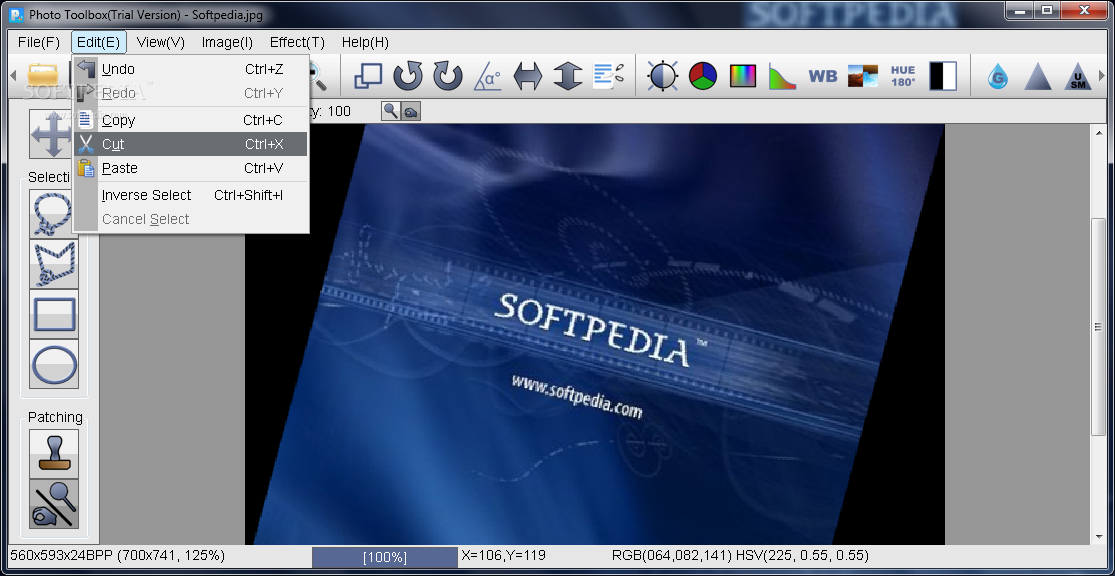Click the text lines with scissors icon
This screenshot has width=1115, height=576.
tap(608, 76)
